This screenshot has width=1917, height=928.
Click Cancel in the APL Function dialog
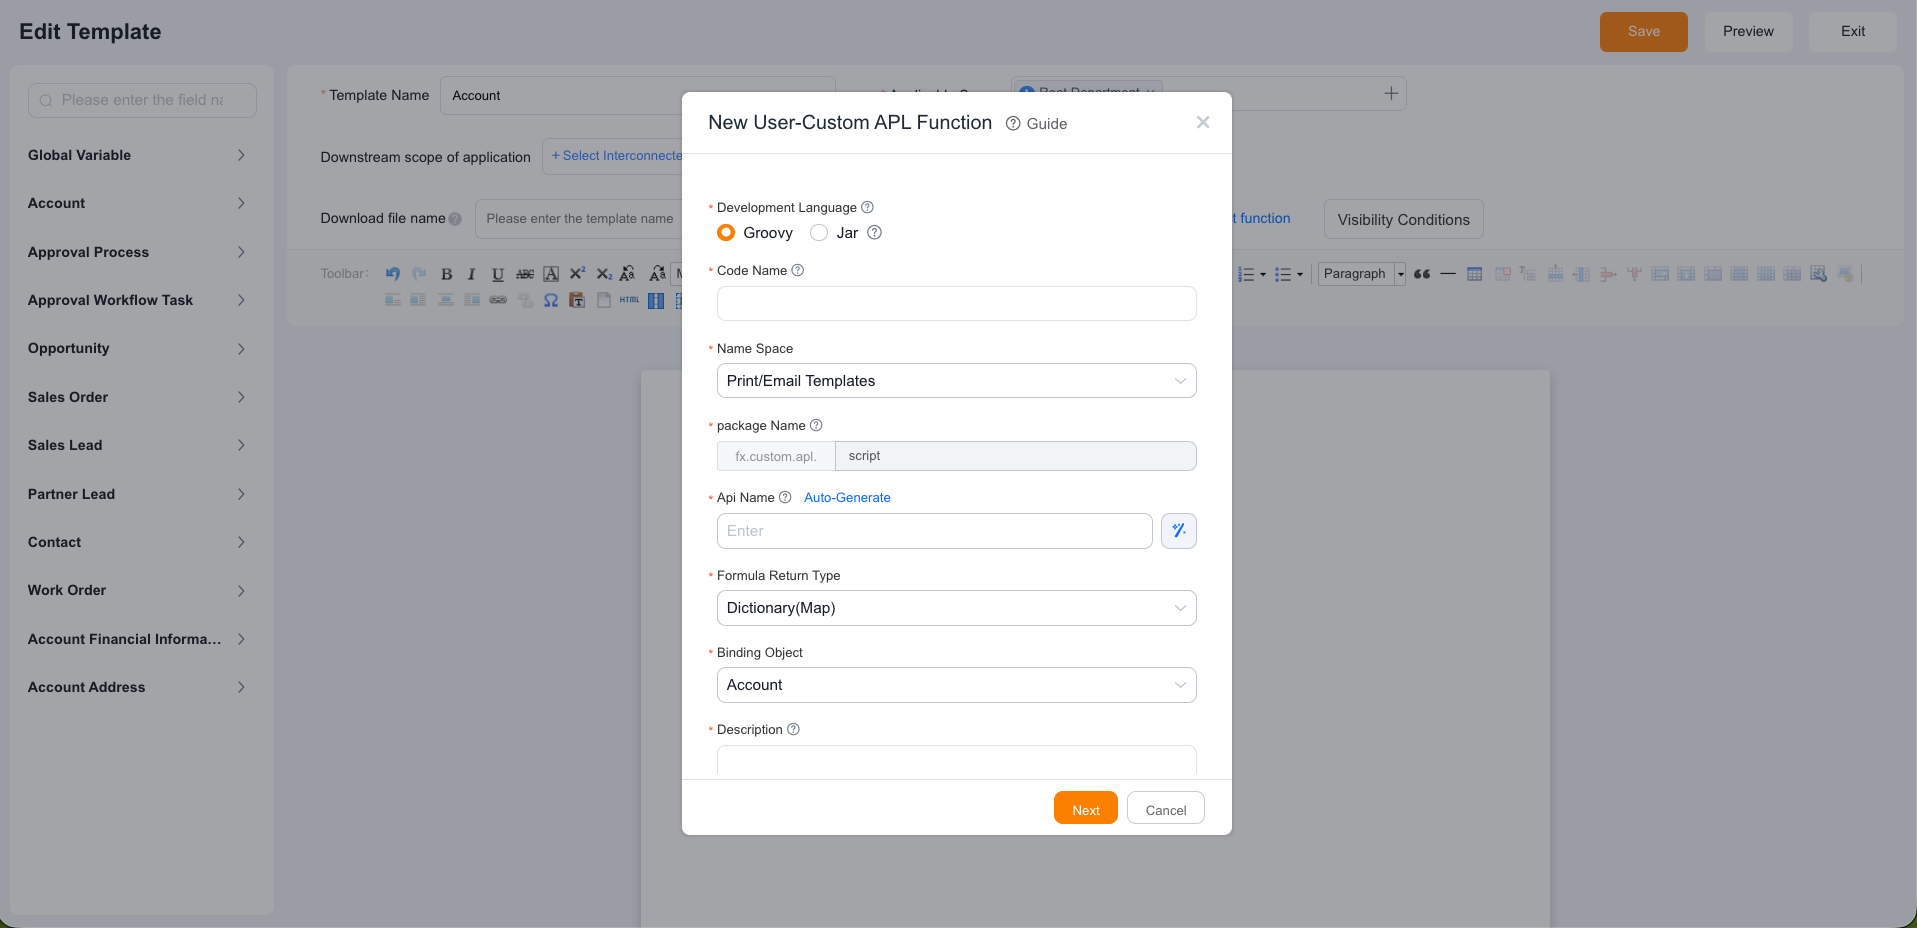point(1166,808)
